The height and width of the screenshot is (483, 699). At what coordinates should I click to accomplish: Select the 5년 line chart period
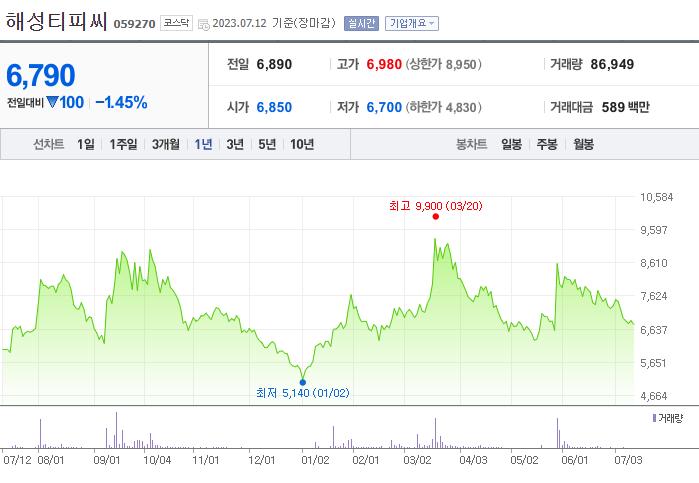[x=267, y=144]
